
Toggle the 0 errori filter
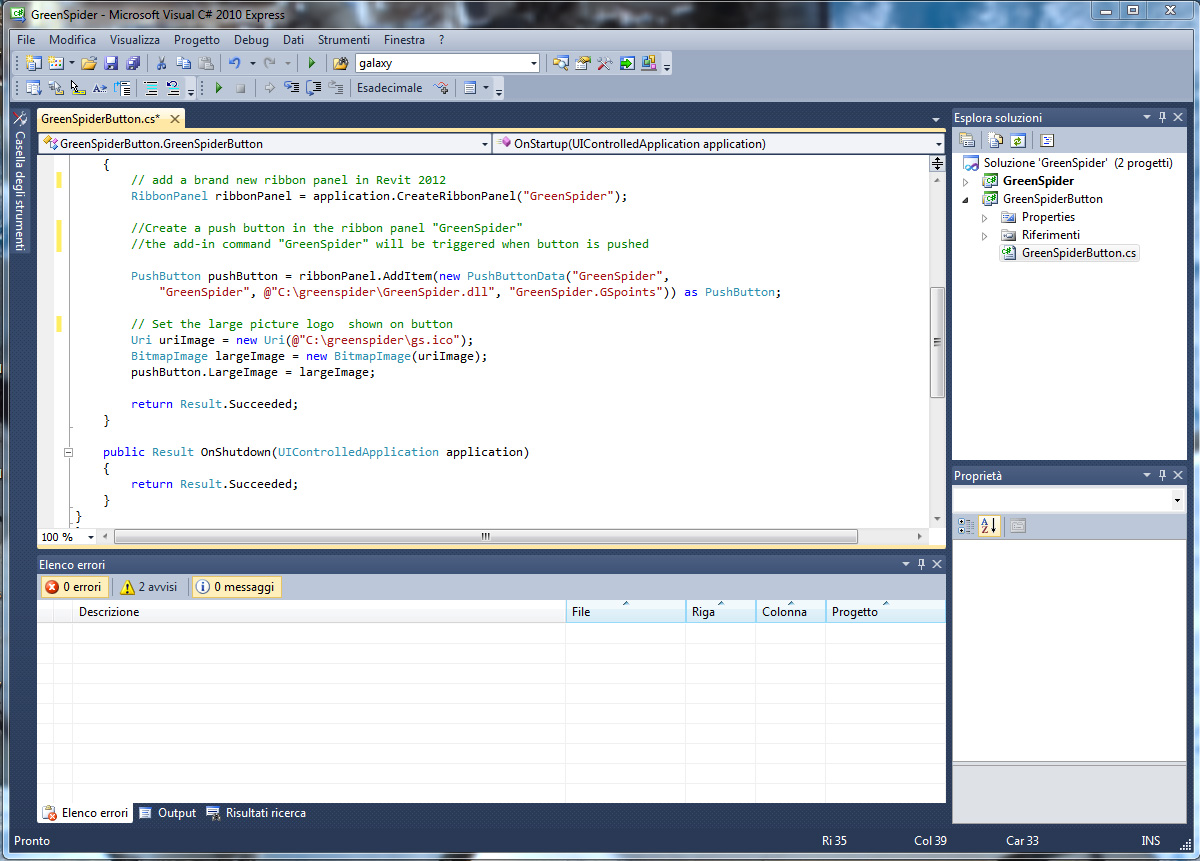tap(74, 587)
